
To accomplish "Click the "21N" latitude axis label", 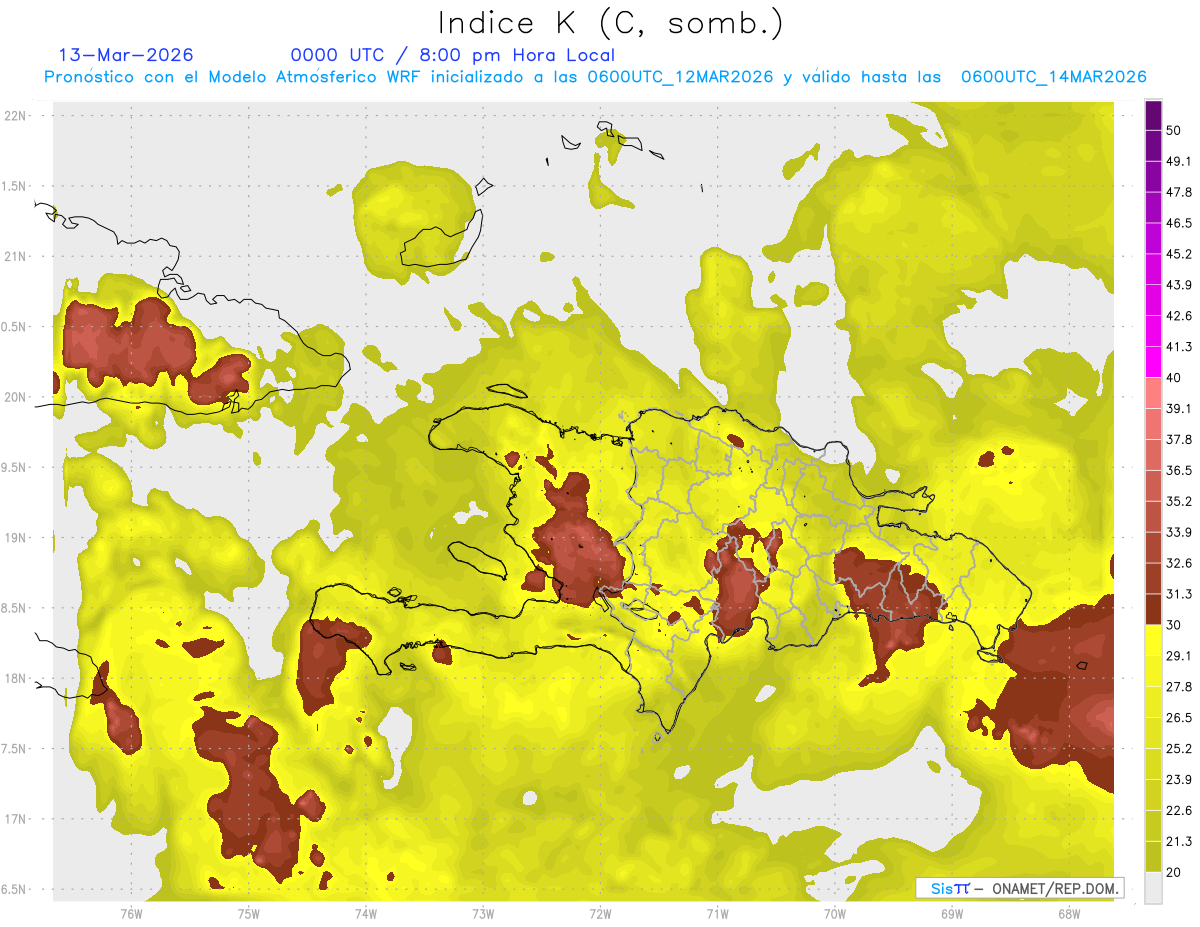I will [x=15, y=257].
